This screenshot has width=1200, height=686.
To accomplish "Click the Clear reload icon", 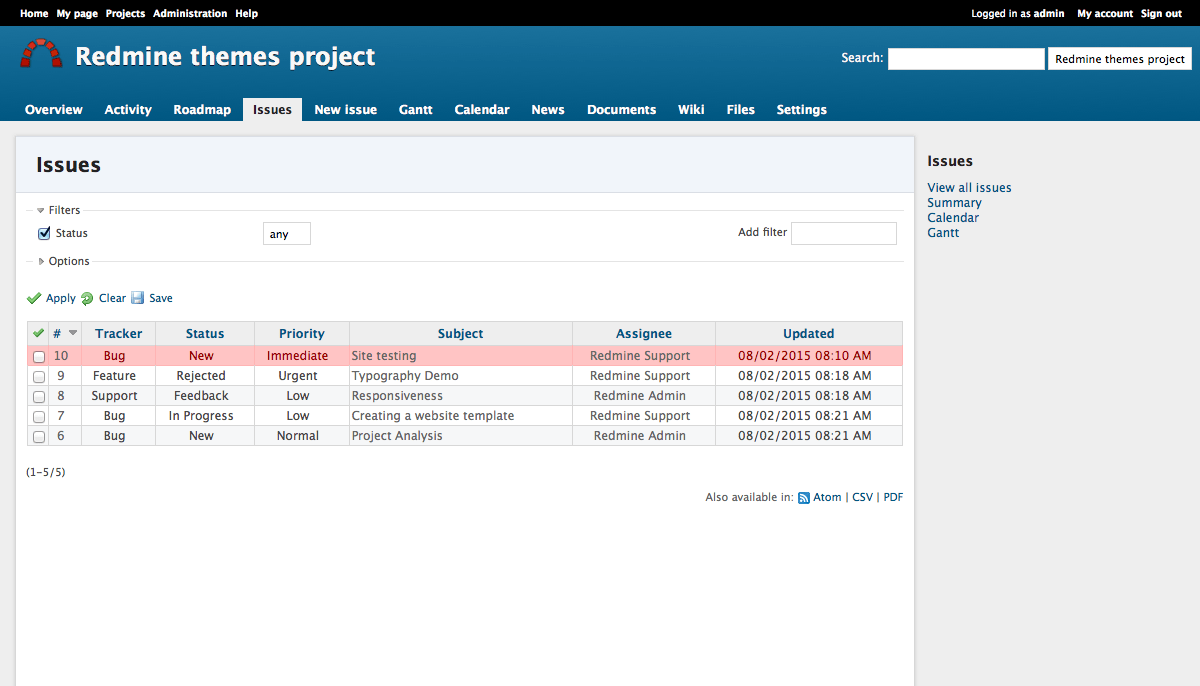I will tap(87, 298).
